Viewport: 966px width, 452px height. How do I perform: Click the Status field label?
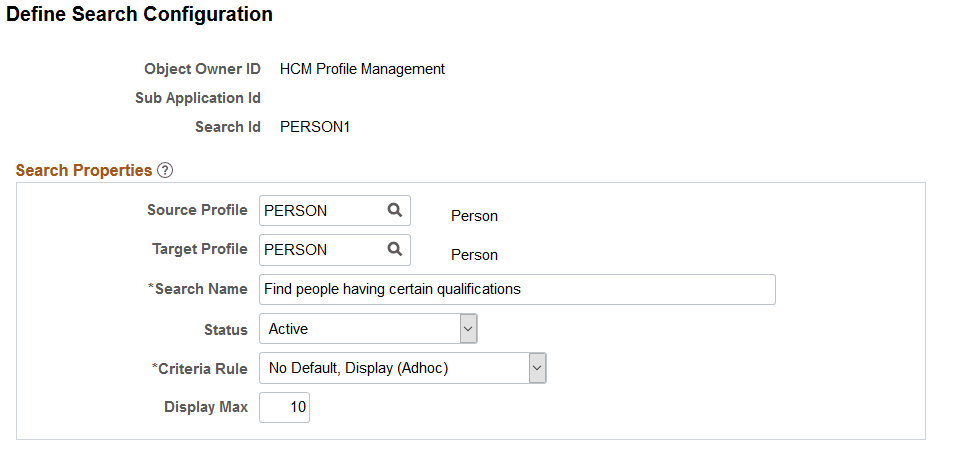226,329
